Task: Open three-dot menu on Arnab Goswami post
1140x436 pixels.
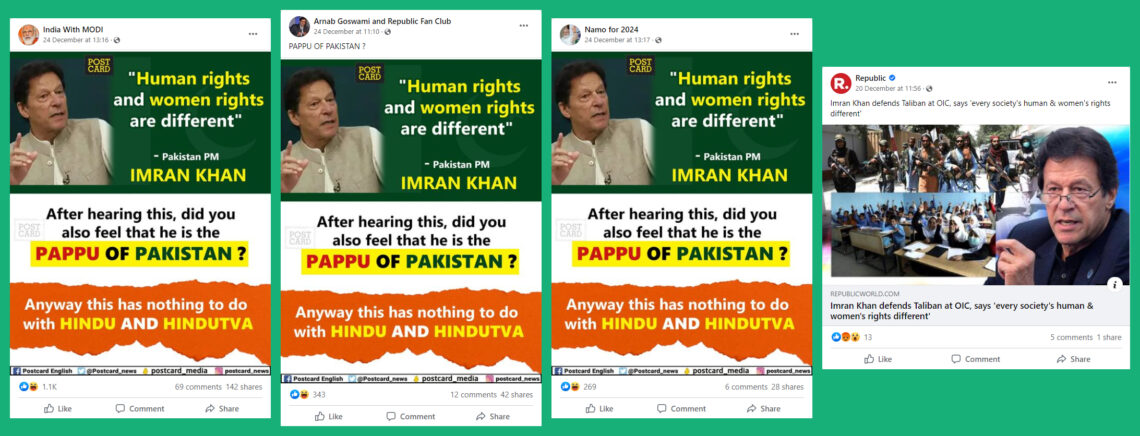Action: (x=523, y=25)
